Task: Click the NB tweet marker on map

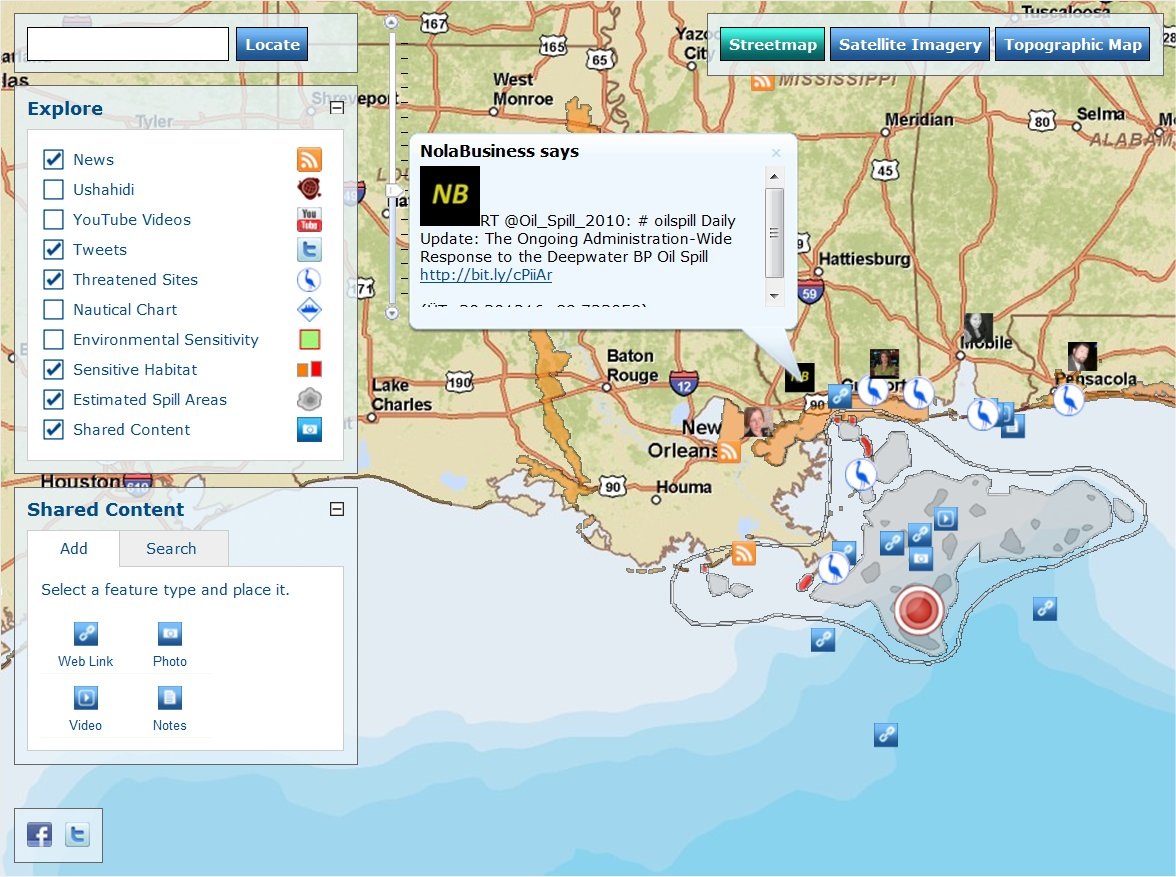Action: 800,377
